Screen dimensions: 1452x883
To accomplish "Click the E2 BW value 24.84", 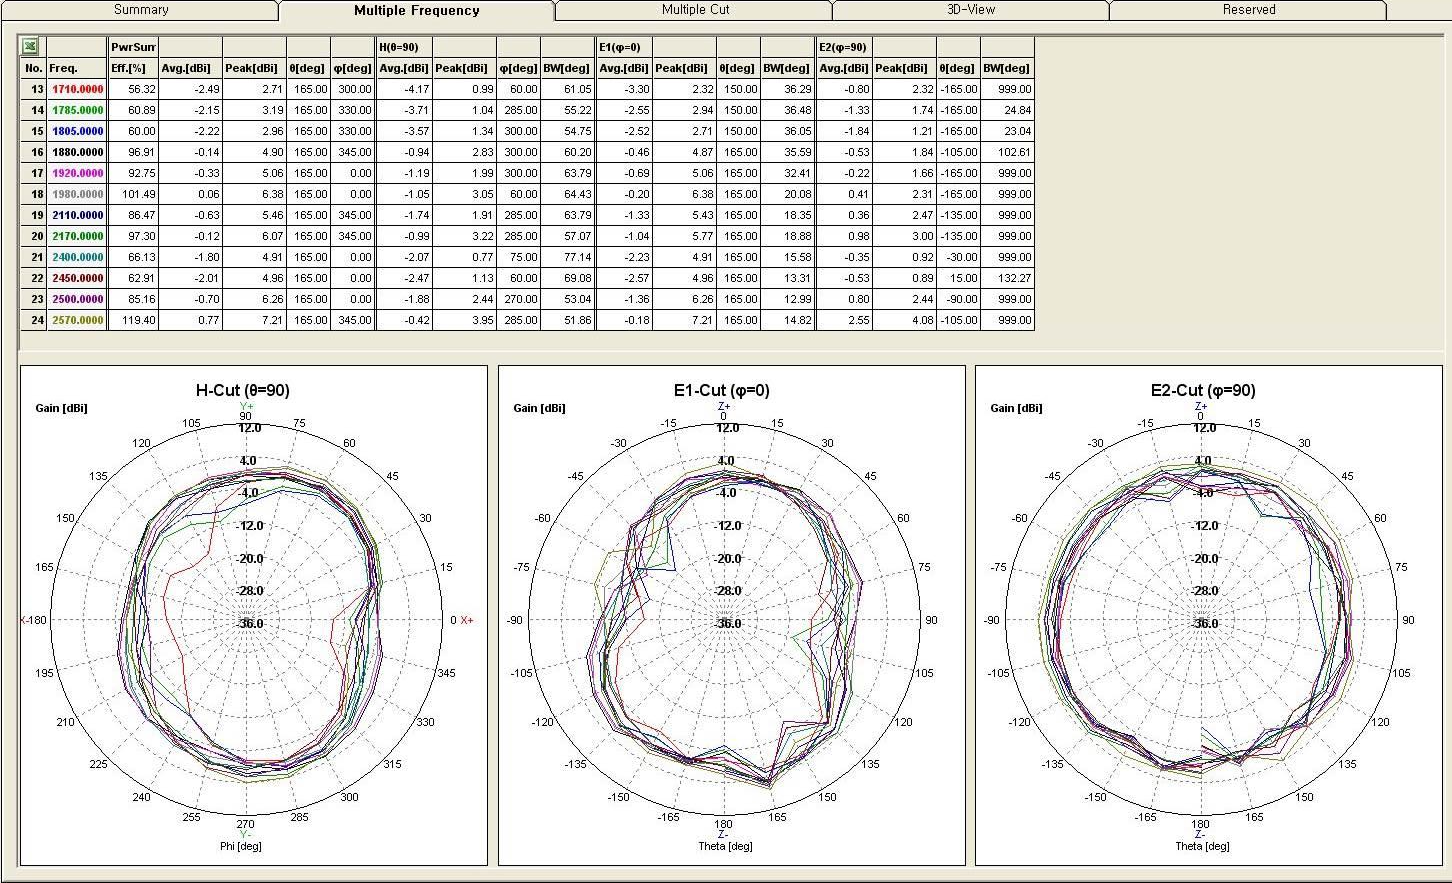I will (x=1007, y=110).
